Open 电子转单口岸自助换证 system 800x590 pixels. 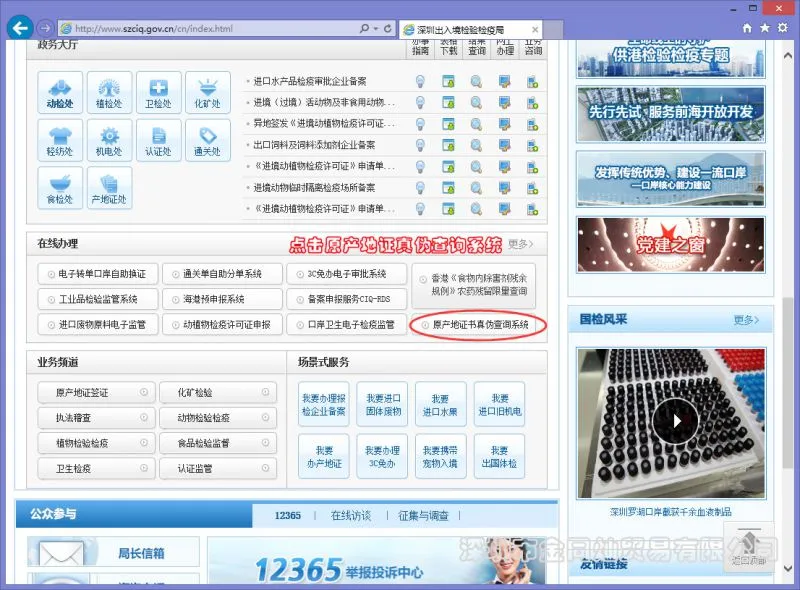click(97, 274)
